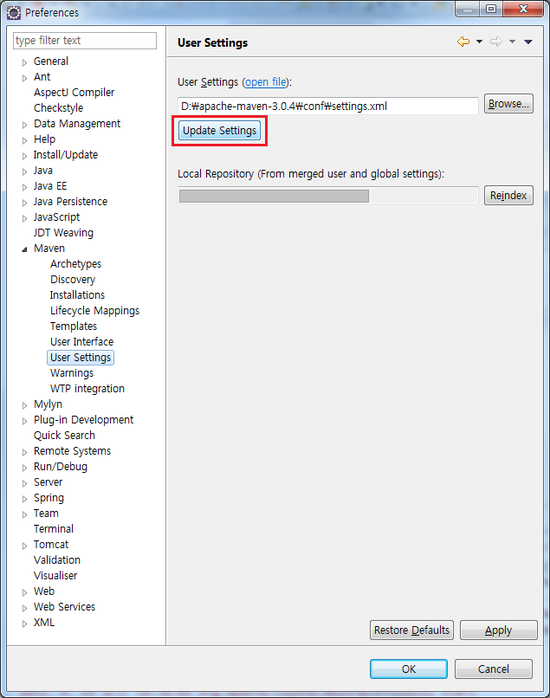Expand the General tree node
The width and height of the screenshot is (550, 698).
[x=24, y=63]
